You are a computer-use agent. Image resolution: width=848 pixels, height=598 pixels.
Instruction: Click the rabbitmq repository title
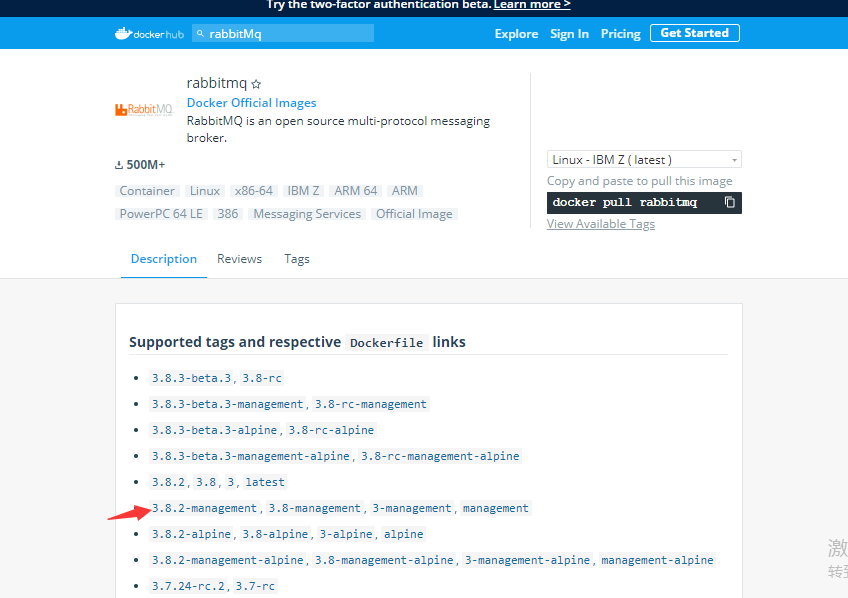217,83
